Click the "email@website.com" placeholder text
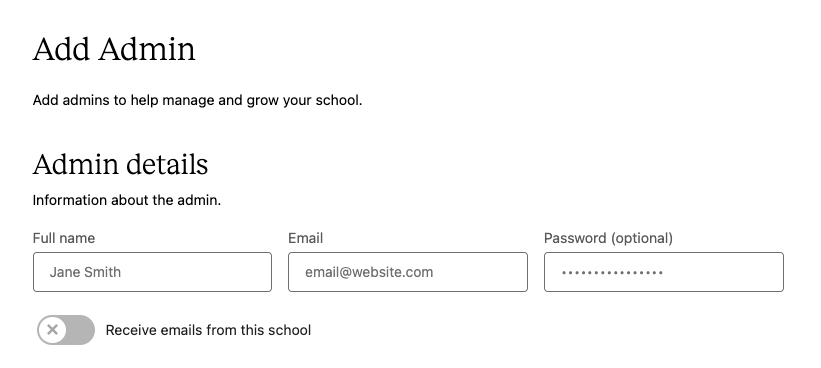 click(x=369, y=272)
